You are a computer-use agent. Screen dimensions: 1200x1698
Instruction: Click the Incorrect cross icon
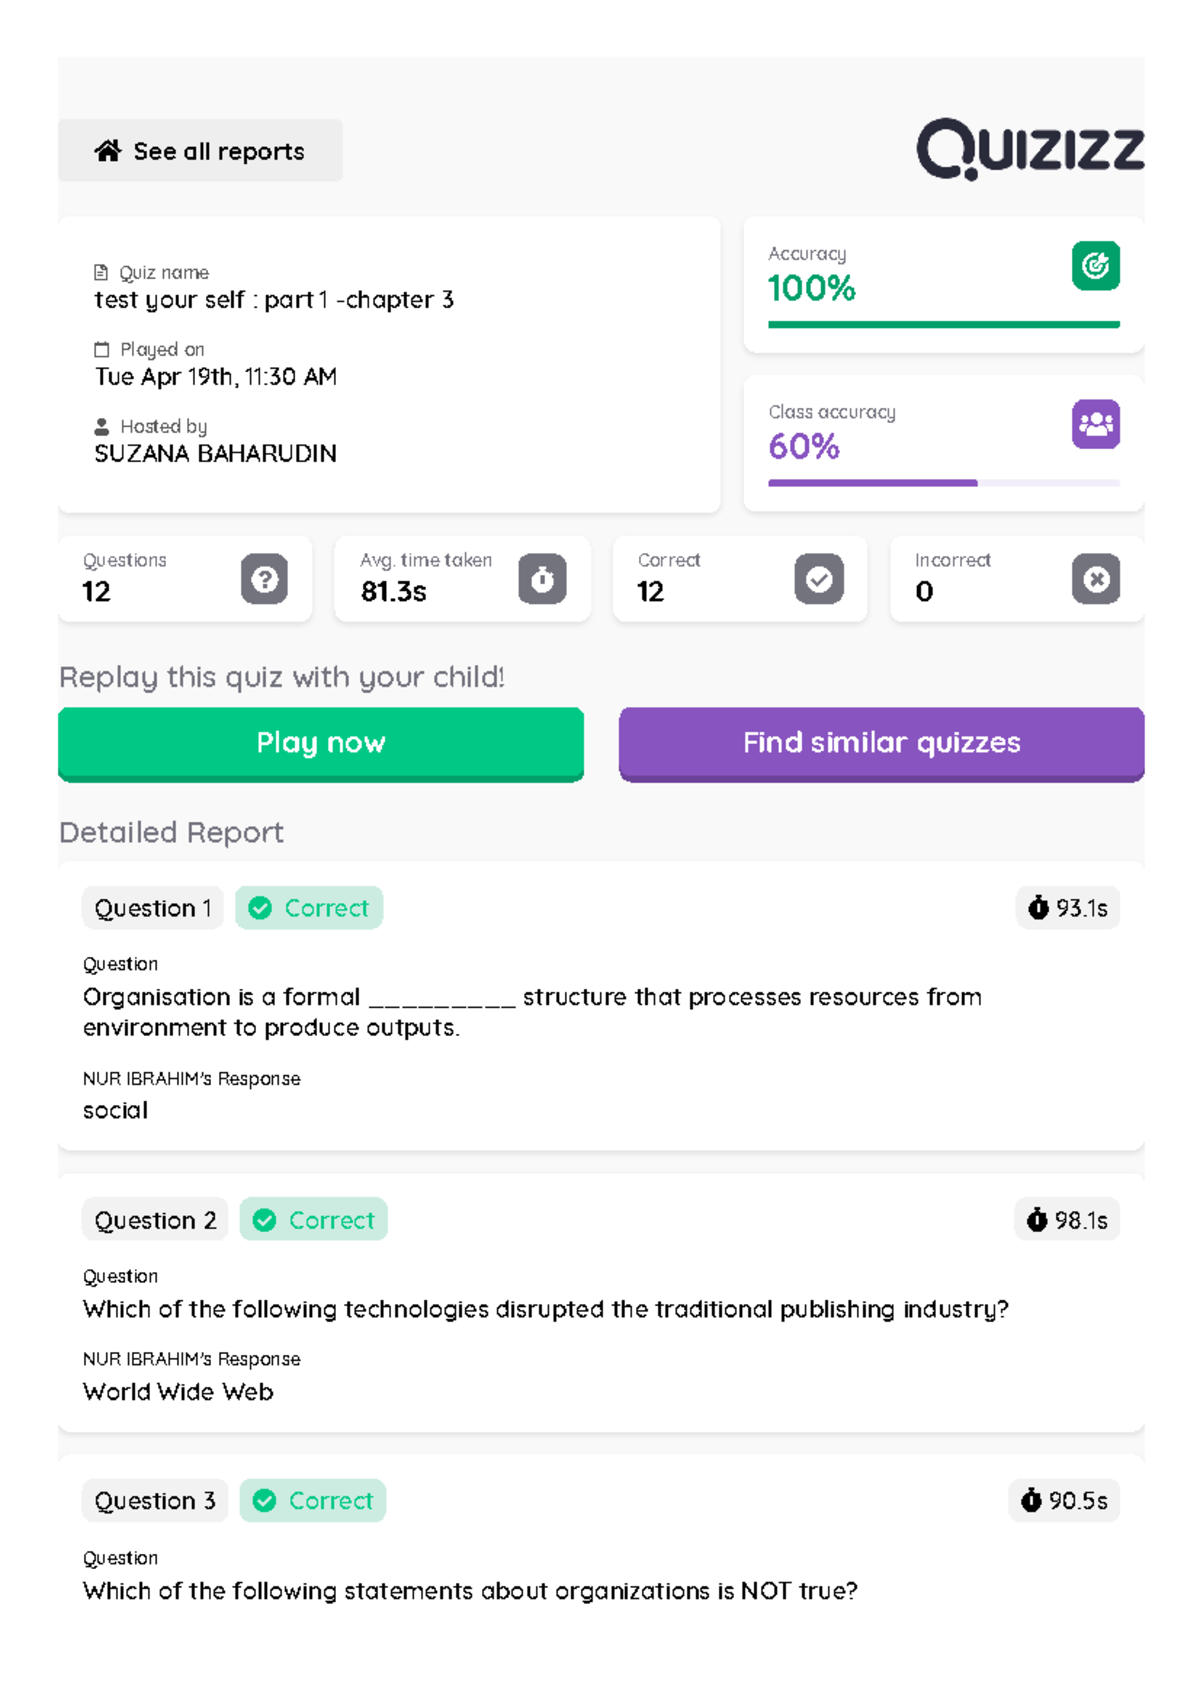[x=1095, y=579]
